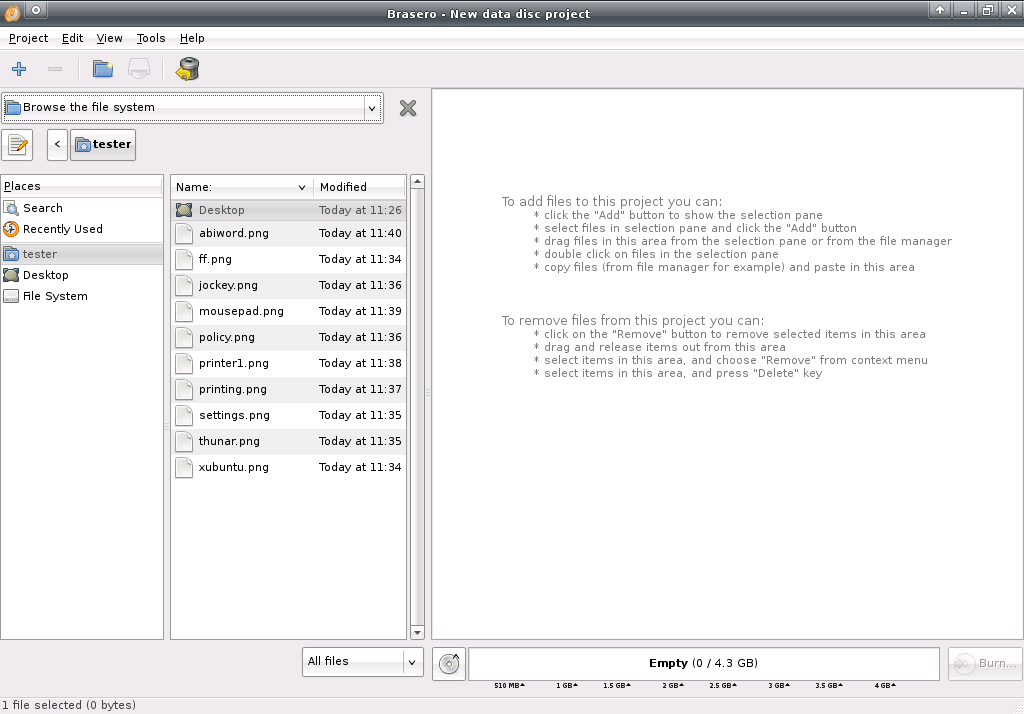Click the Empty (0 / 4.3 GB) capacity bar
The image size is (1024, 714).
point(703,664)
